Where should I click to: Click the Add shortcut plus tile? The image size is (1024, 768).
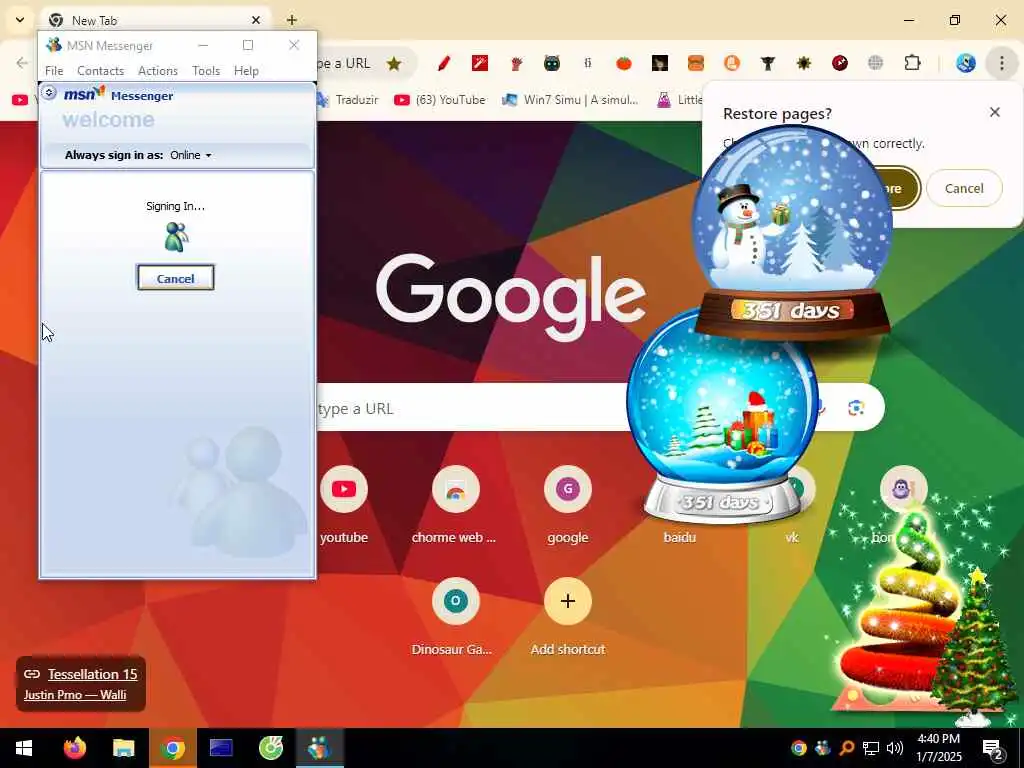click(568, 601)
